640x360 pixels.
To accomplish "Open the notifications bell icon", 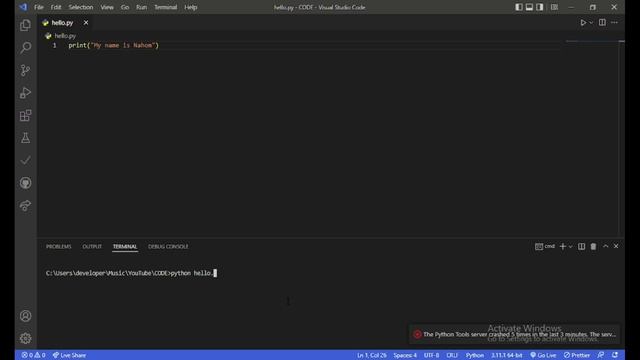I will pos(615,355).
